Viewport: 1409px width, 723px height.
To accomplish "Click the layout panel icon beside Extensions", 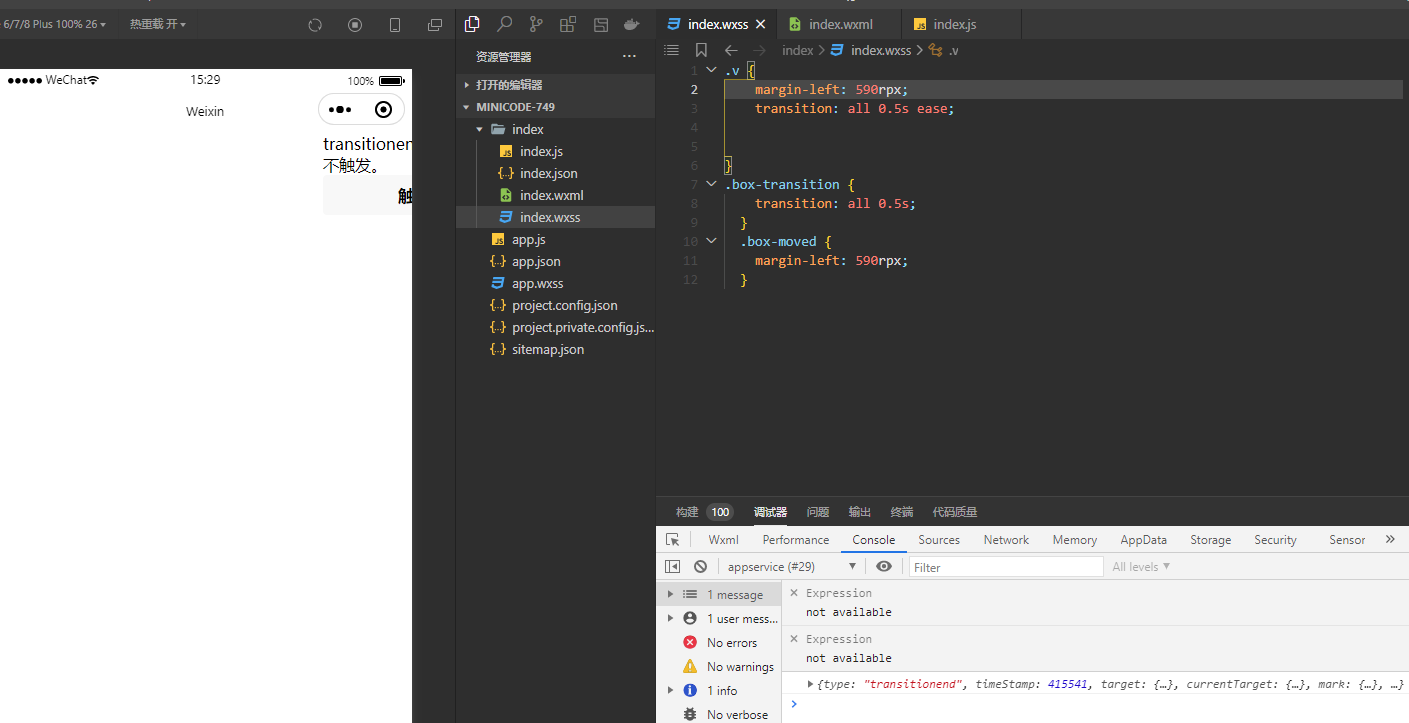I will 600,24.
